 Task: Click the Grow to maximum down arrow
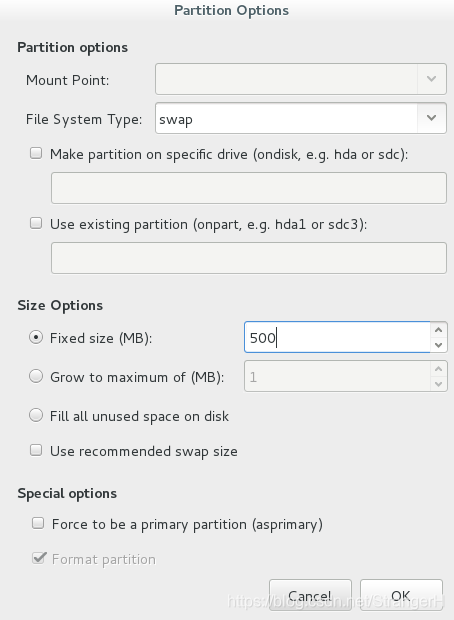coord(439,384)
